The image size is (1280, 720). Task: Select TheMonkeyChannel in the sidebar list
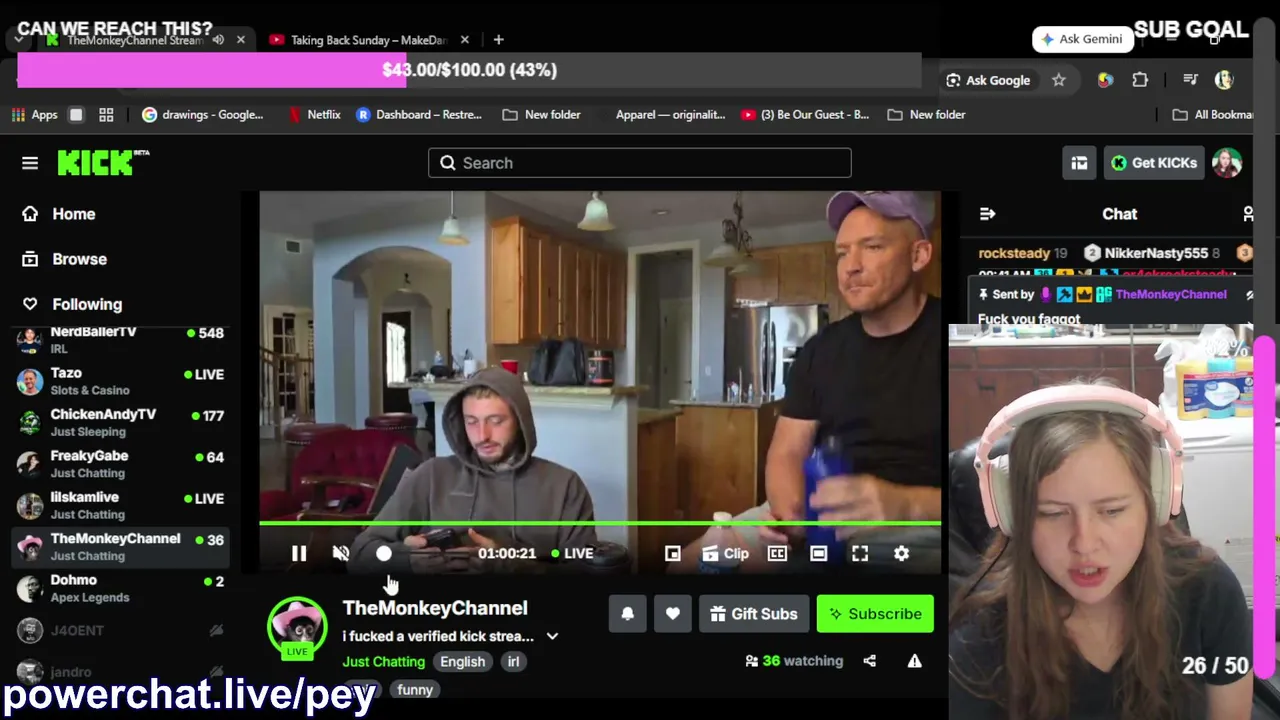[122, 547]
